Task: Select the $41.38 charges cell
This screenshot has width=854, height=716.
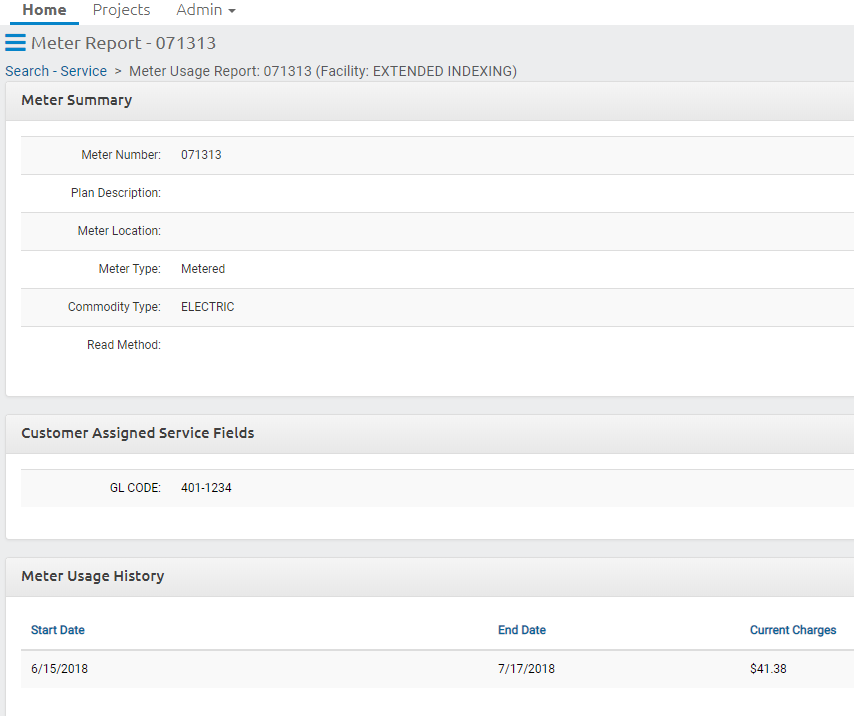Action: tap(768, 669)
